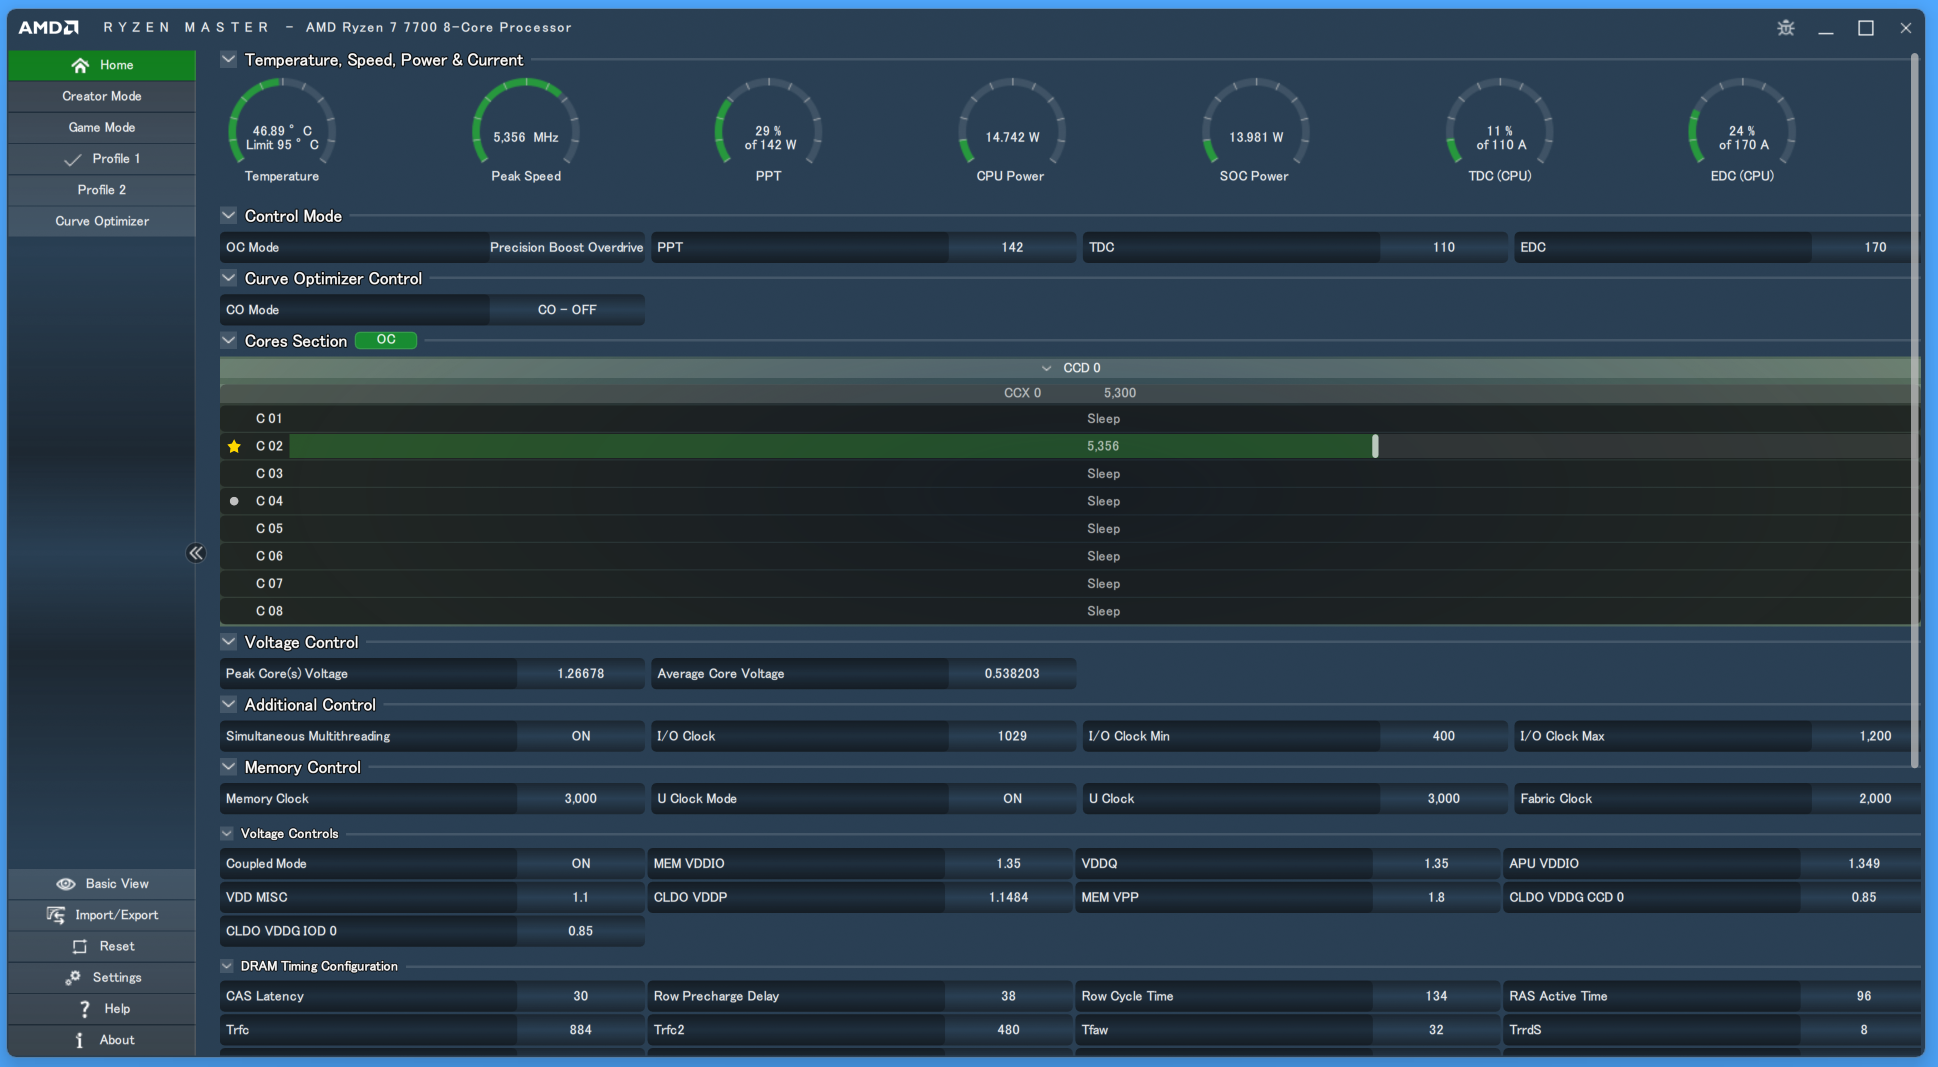Click the vertical scrollbar on the right
Screen dimensions: 1938x1067
pos(1915,410)
